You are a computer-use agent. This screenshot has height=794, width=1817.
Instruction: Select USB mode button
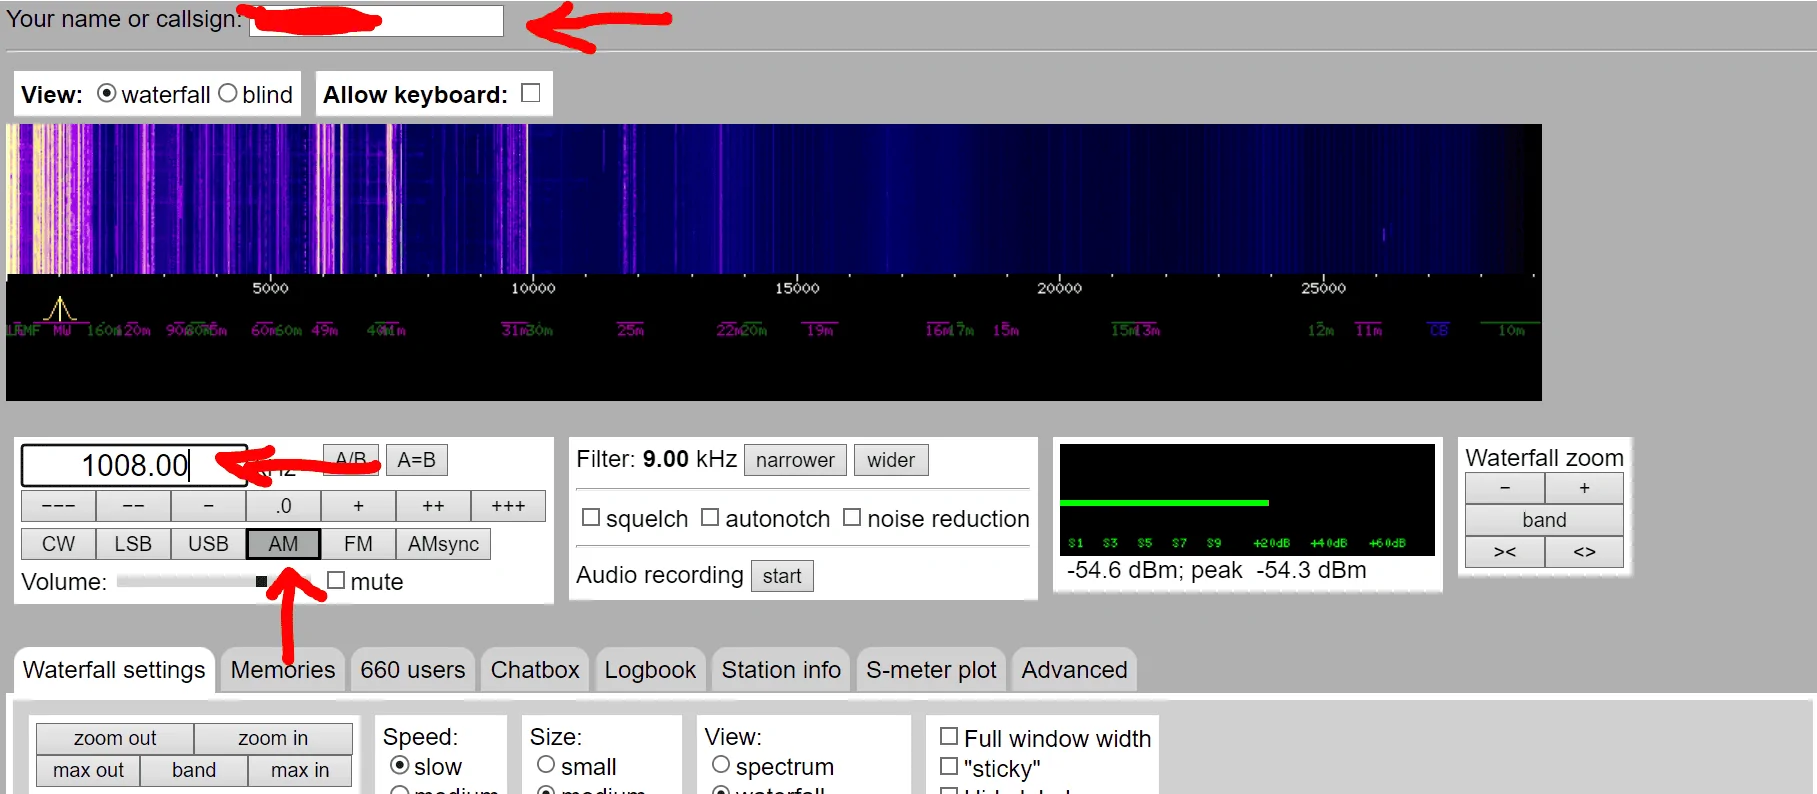pos(208,544)
